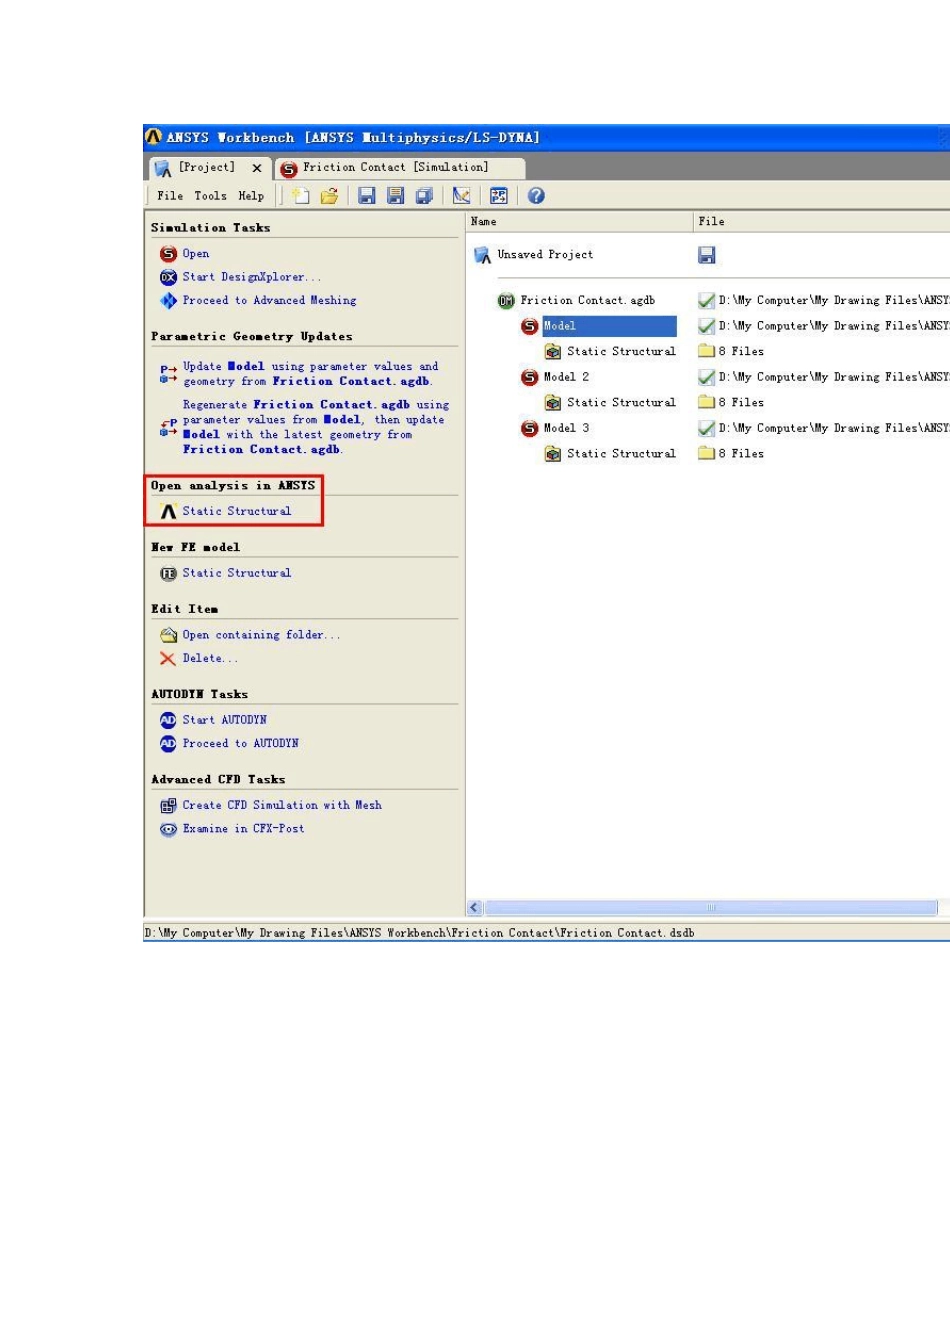This screenshot has width=950, height=1344.
Task: Click the Advanced Meshing diamond icon
Action: coord(168,300)
